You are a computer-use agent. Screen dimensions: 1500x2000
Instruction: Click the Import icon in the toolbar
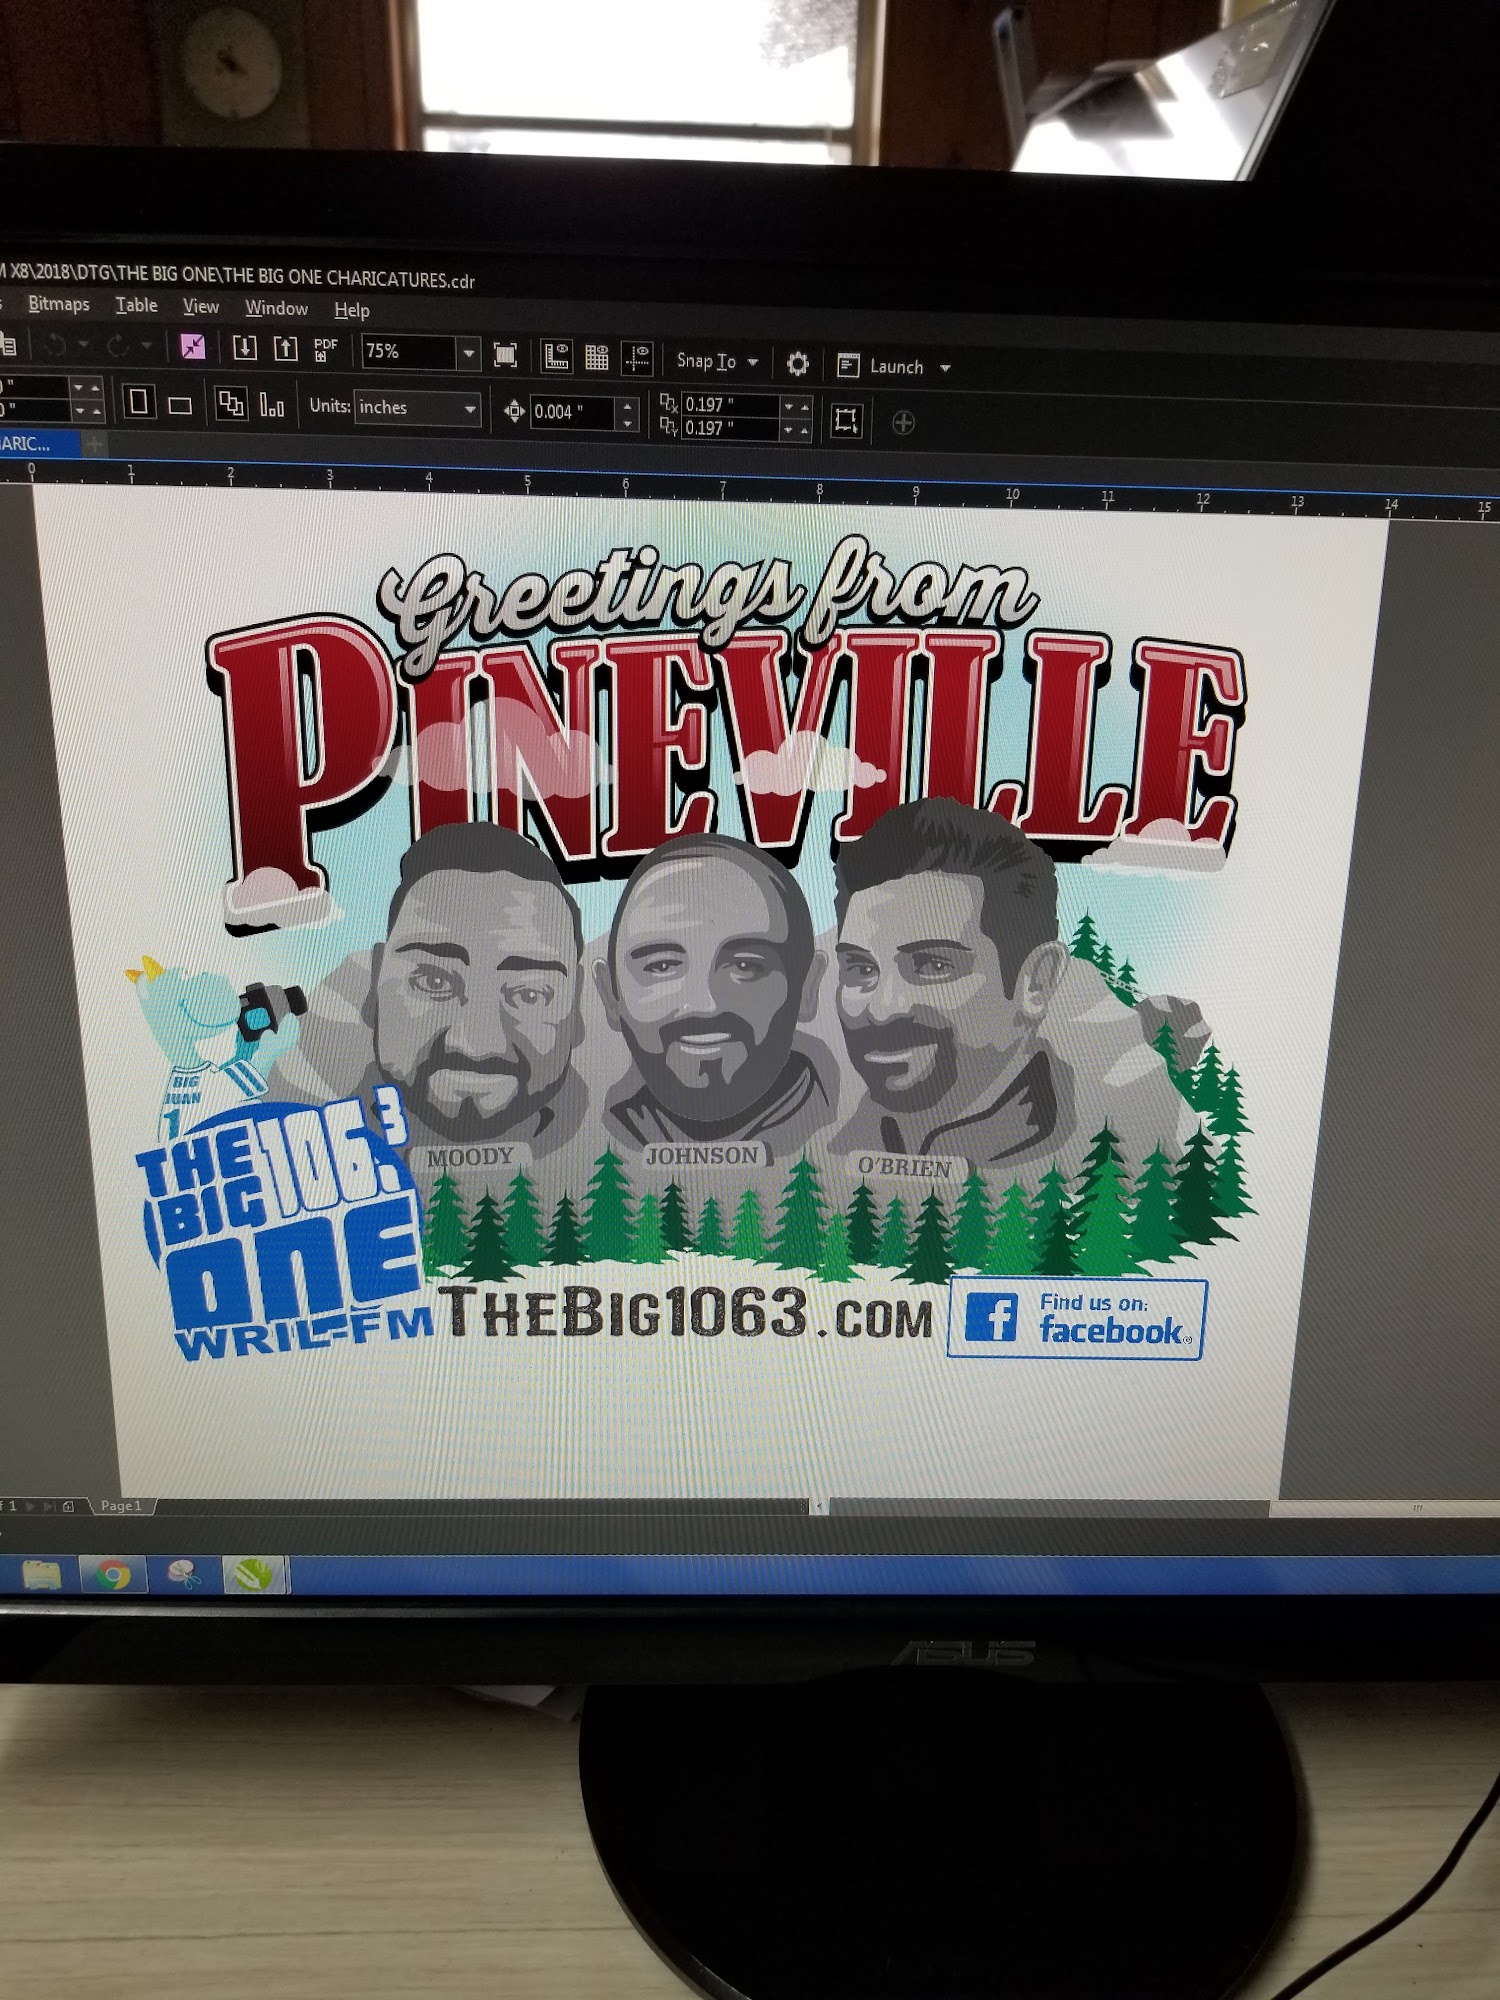(244, 347)
